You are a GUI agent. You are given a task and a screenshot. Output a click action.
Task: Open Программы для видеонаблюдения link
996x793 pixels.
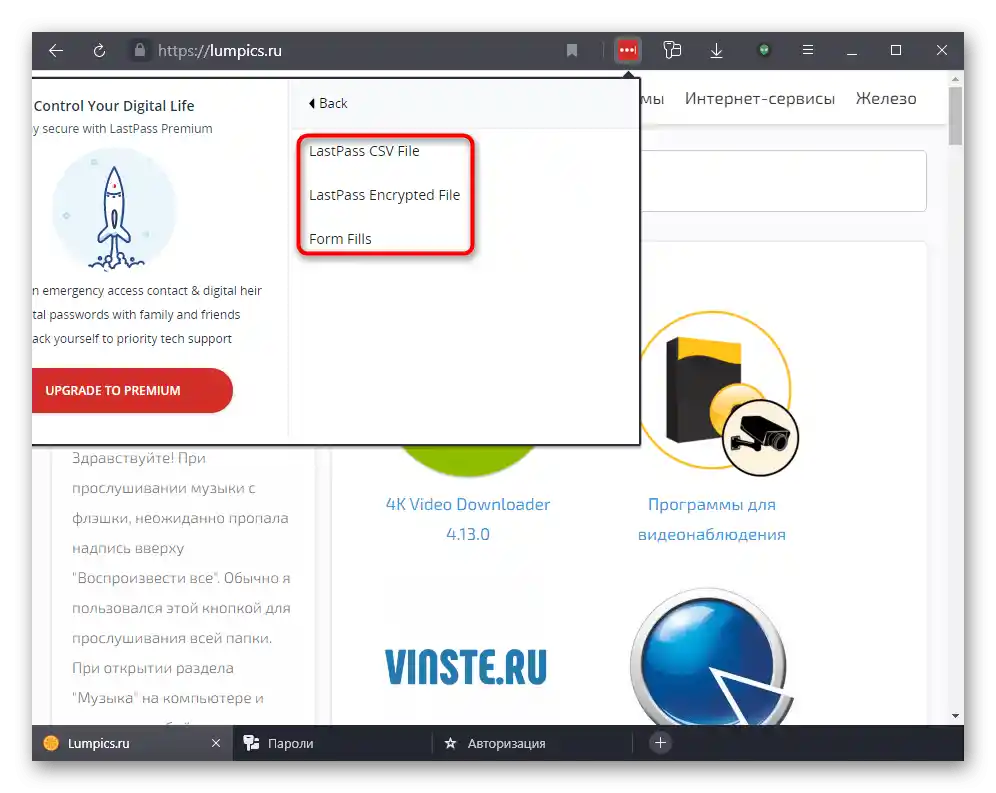(711, 519)
